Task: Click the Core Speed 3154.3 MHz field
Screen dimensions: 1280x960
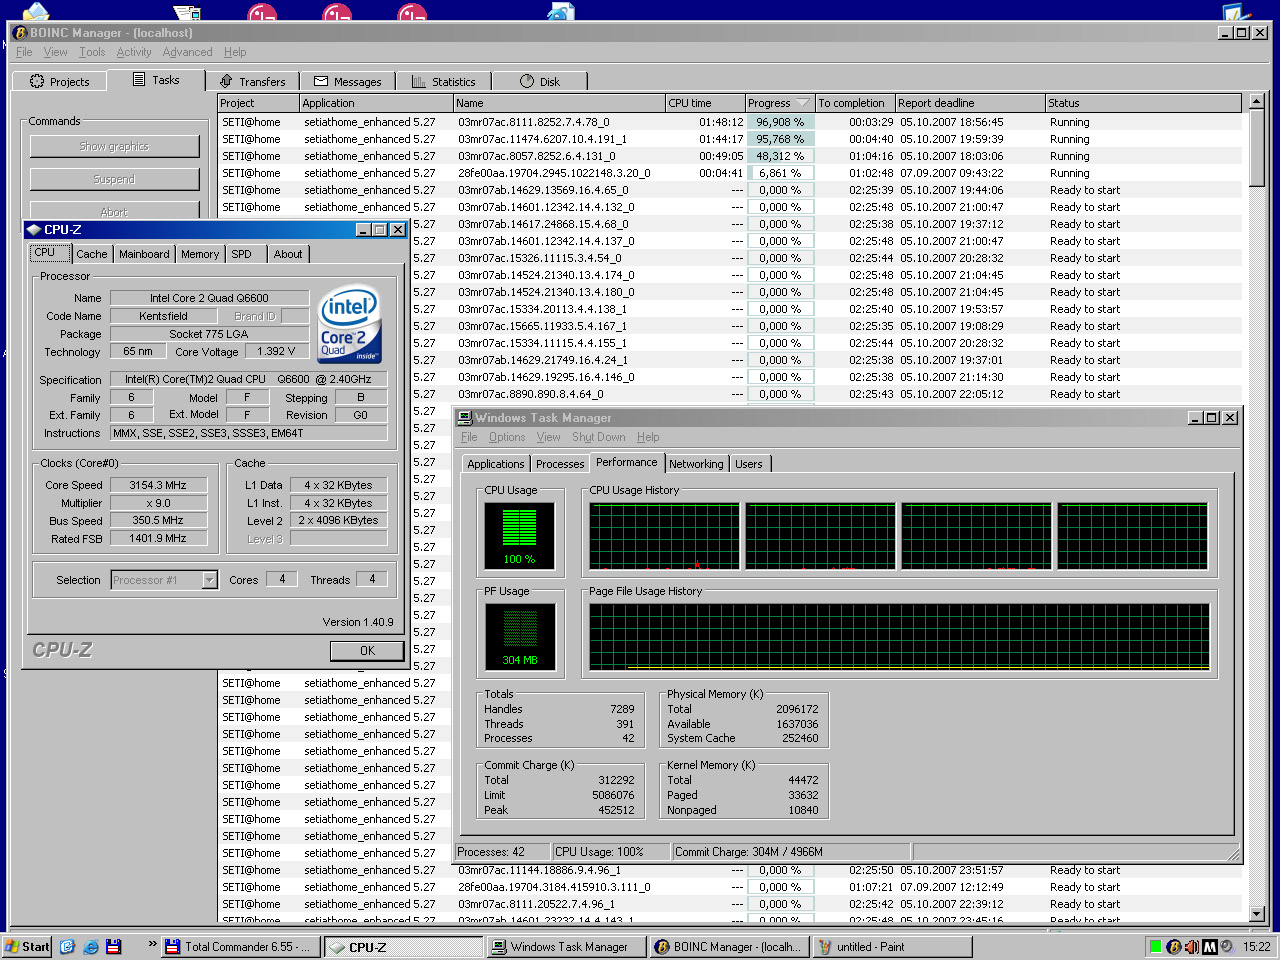Action: [158, 485]
